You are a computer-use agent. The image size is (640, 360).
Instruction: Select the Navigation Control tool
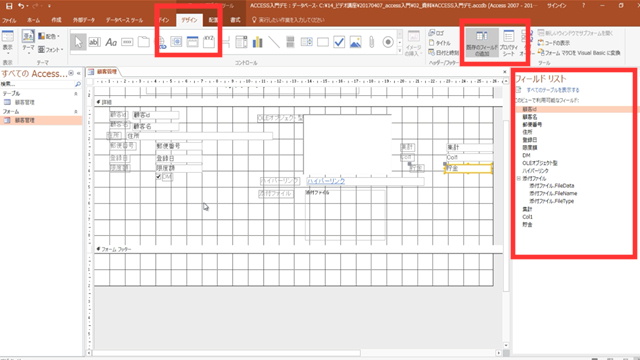coord(192,42)
